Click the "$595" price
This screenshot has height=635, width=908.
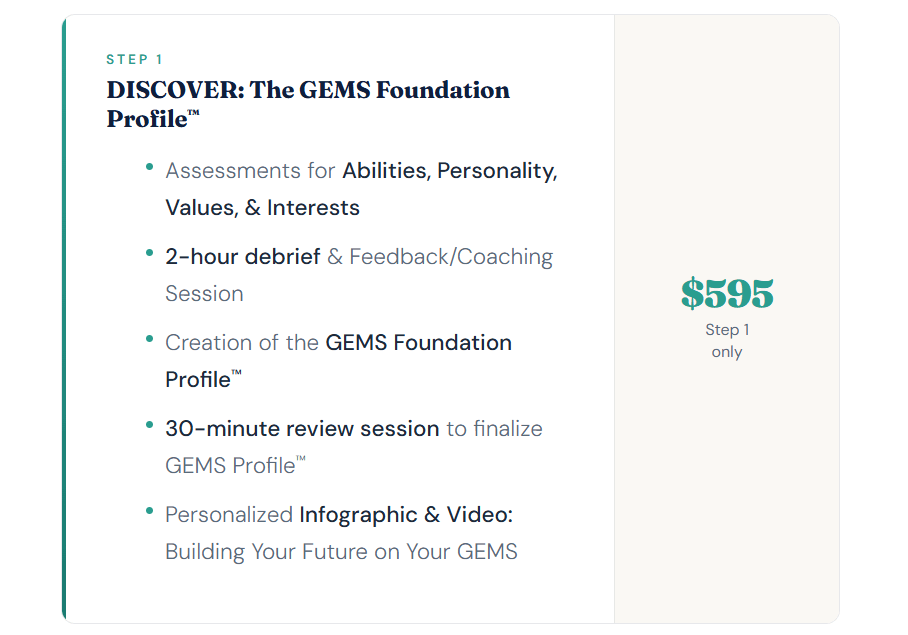pos(727,294)
